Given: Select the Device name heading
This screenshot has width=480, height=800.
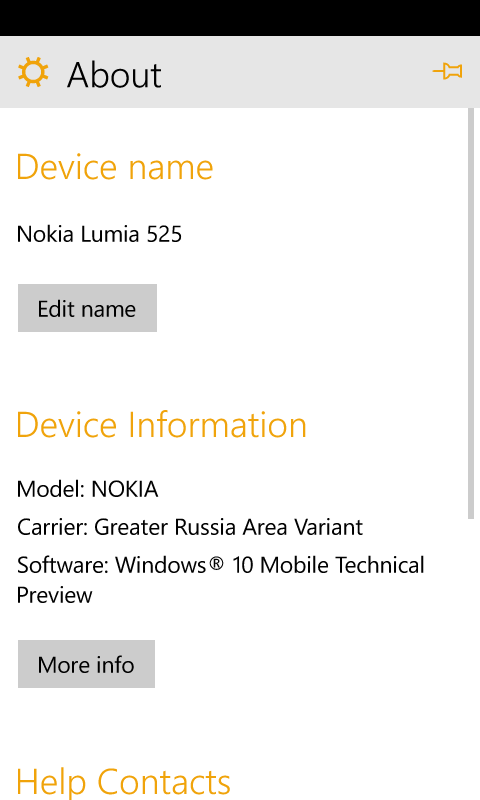Looking at the screenshot, I should pyautogui.click(x=115, y=167).
